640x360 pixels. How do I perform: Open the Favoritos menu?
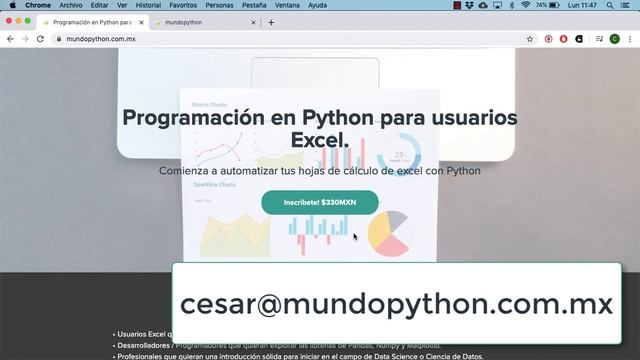tap(183, 5)
